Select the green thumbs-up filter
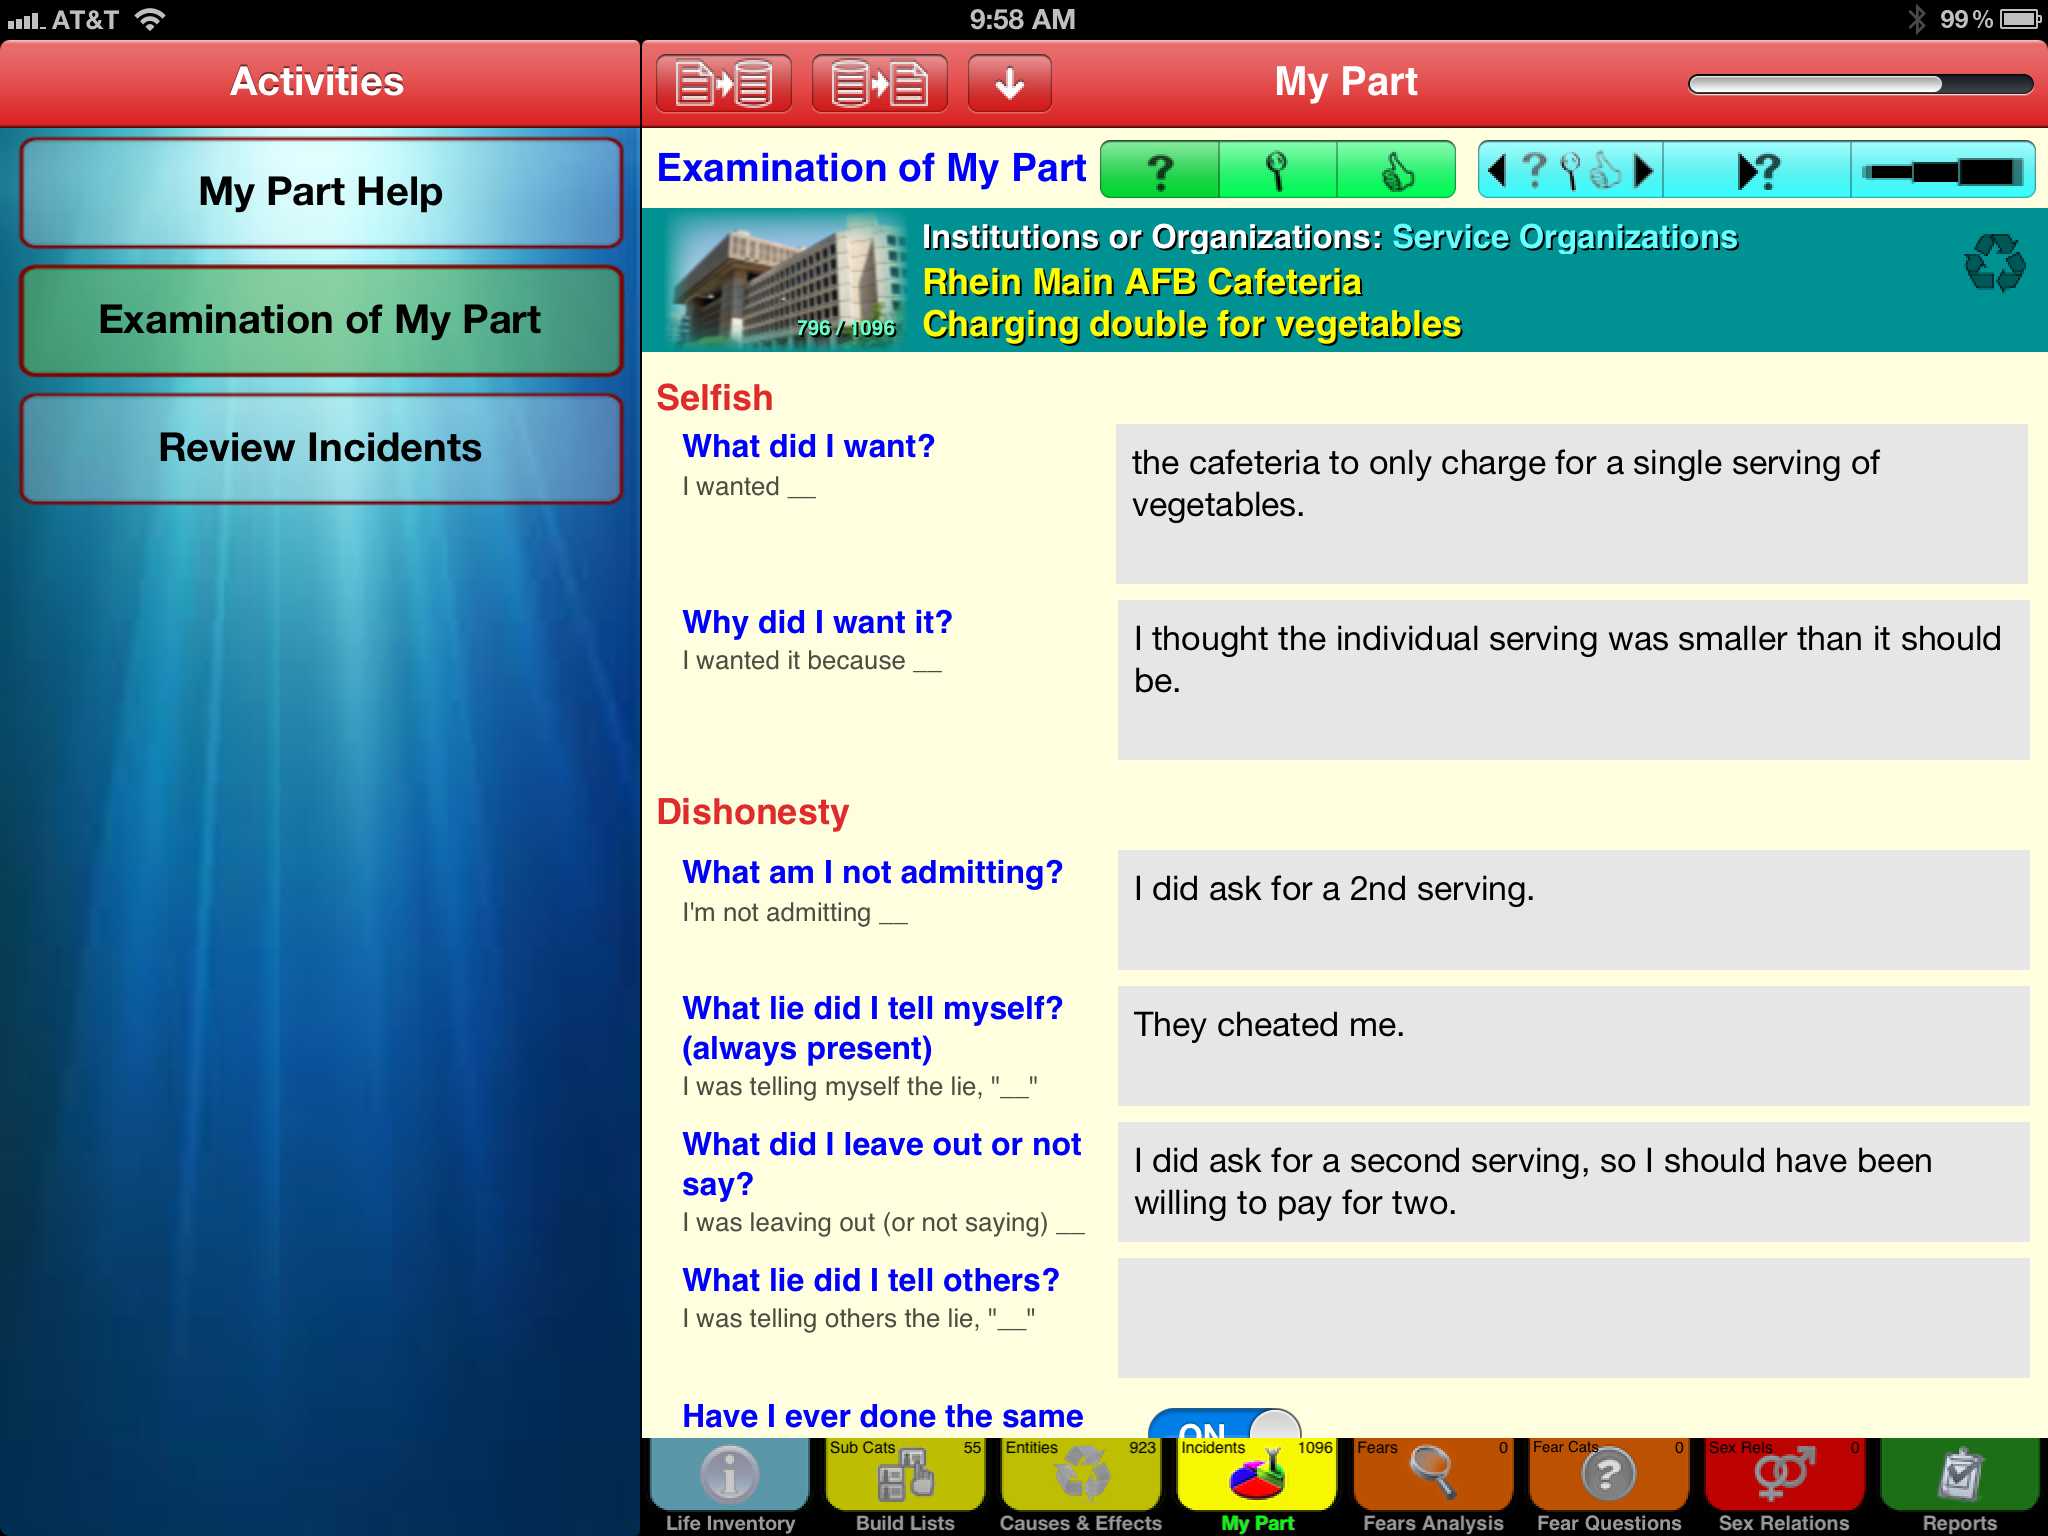 [1396, 171]
